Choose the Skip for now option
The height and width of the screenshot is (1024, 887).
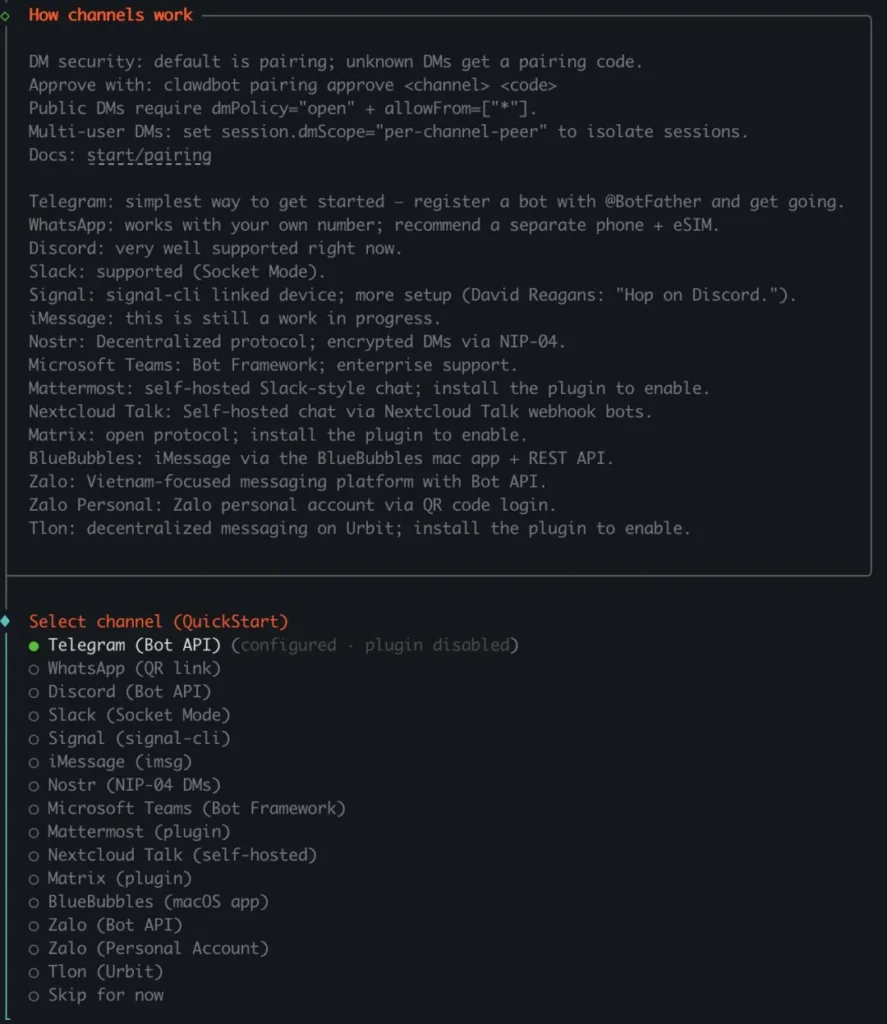pos(105,995)
